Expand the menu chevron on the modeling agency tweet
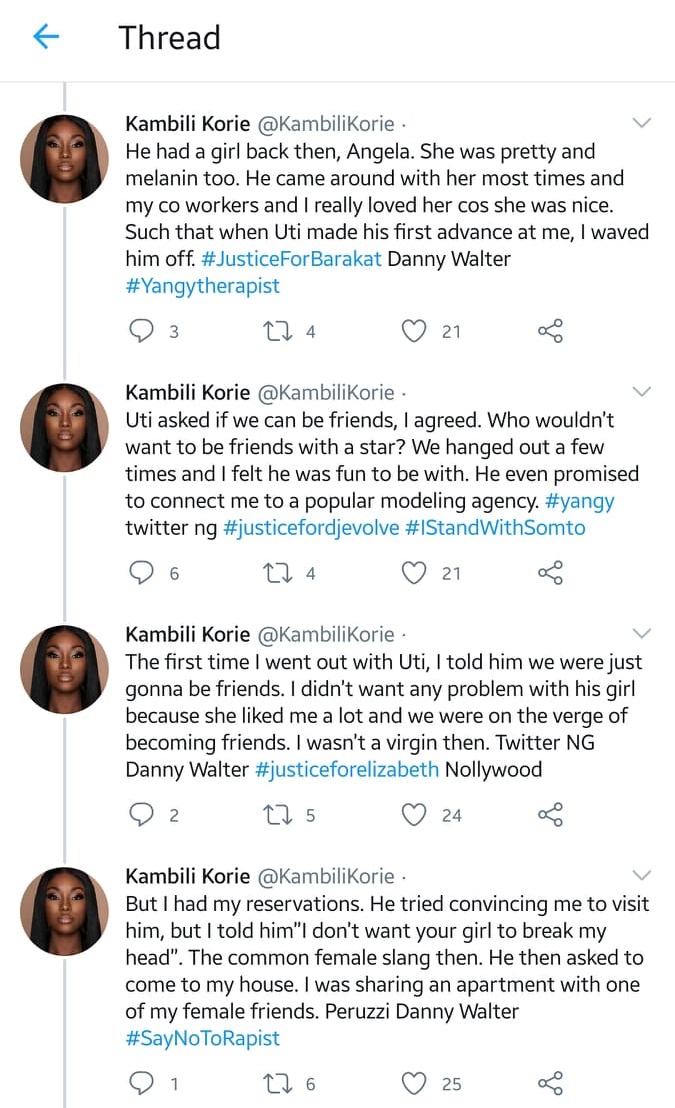The image size is (675, 1108). click(642, 391)
